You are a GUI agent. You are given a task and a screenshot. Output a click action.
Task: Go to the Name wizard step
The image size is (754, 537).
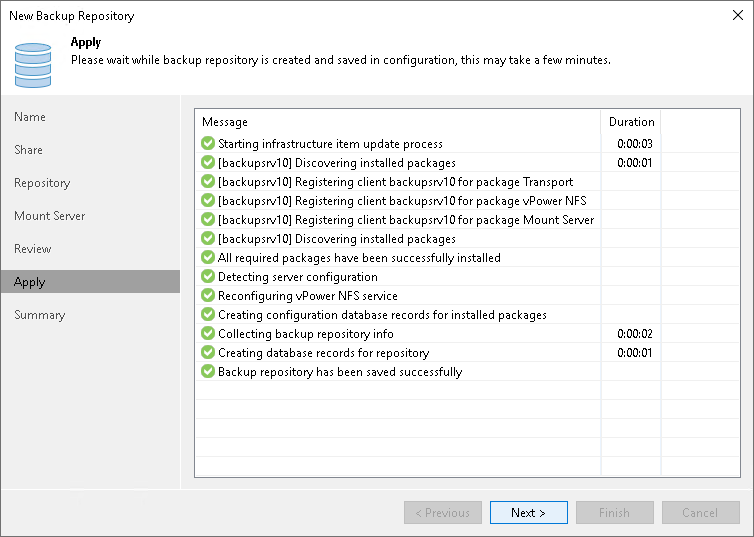point(30,117)
